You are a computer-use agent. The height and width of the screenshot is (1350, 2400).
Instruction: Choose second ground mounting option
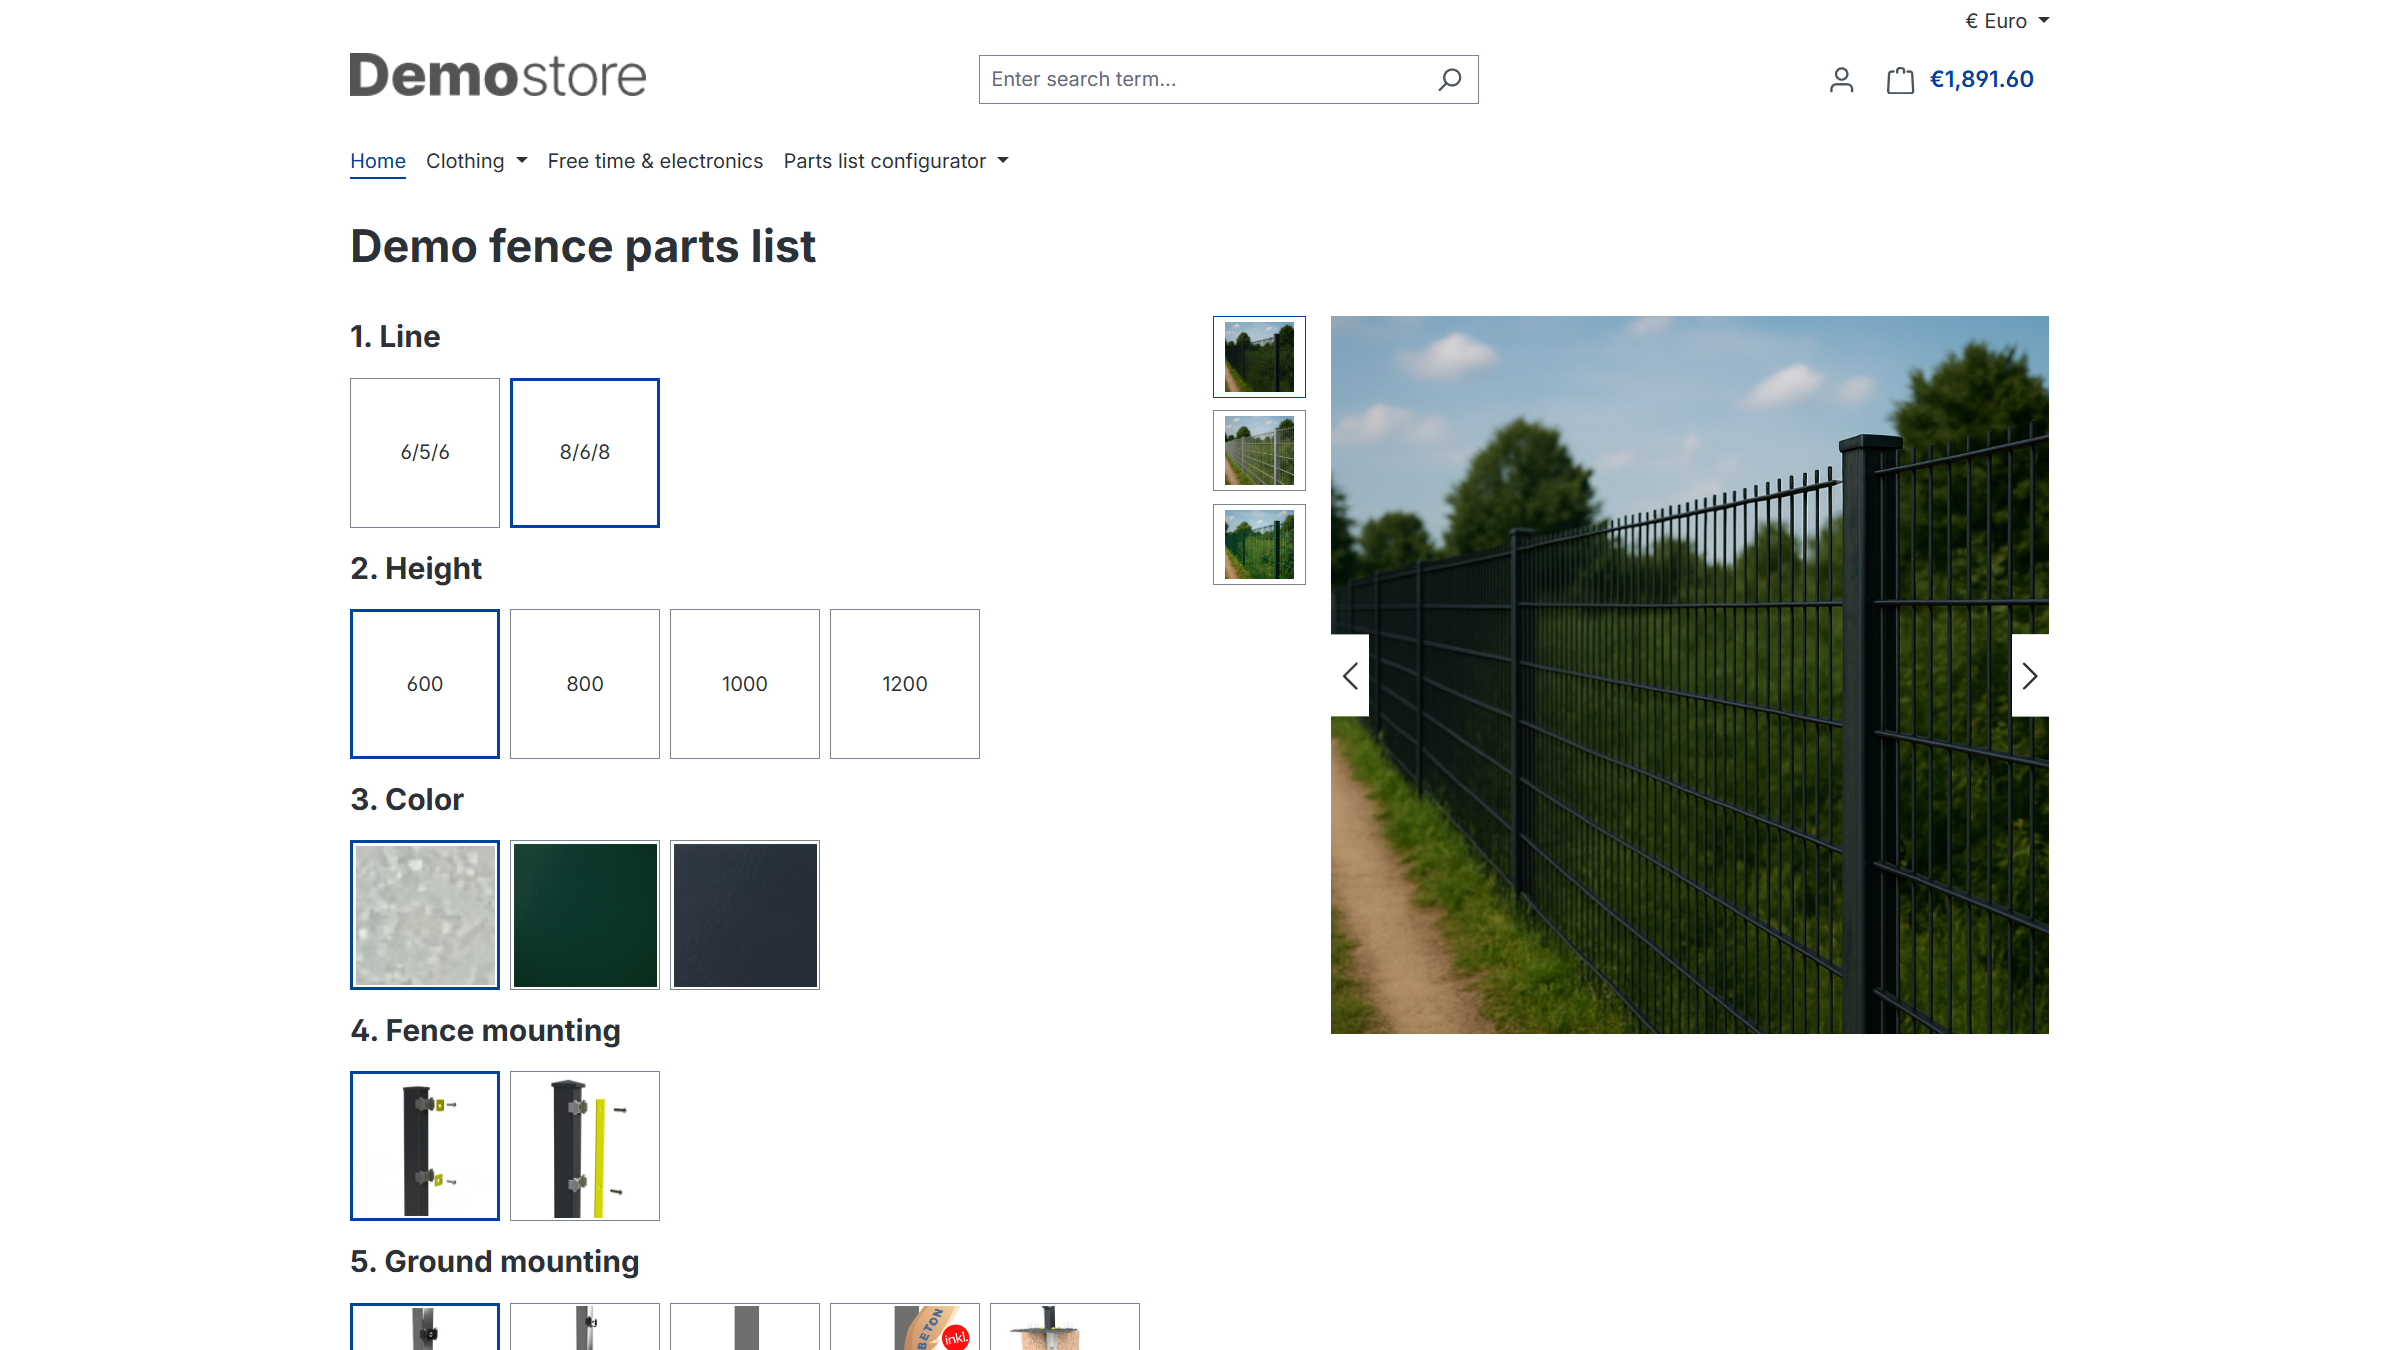pyautogui.click(x=585, y=1327)
